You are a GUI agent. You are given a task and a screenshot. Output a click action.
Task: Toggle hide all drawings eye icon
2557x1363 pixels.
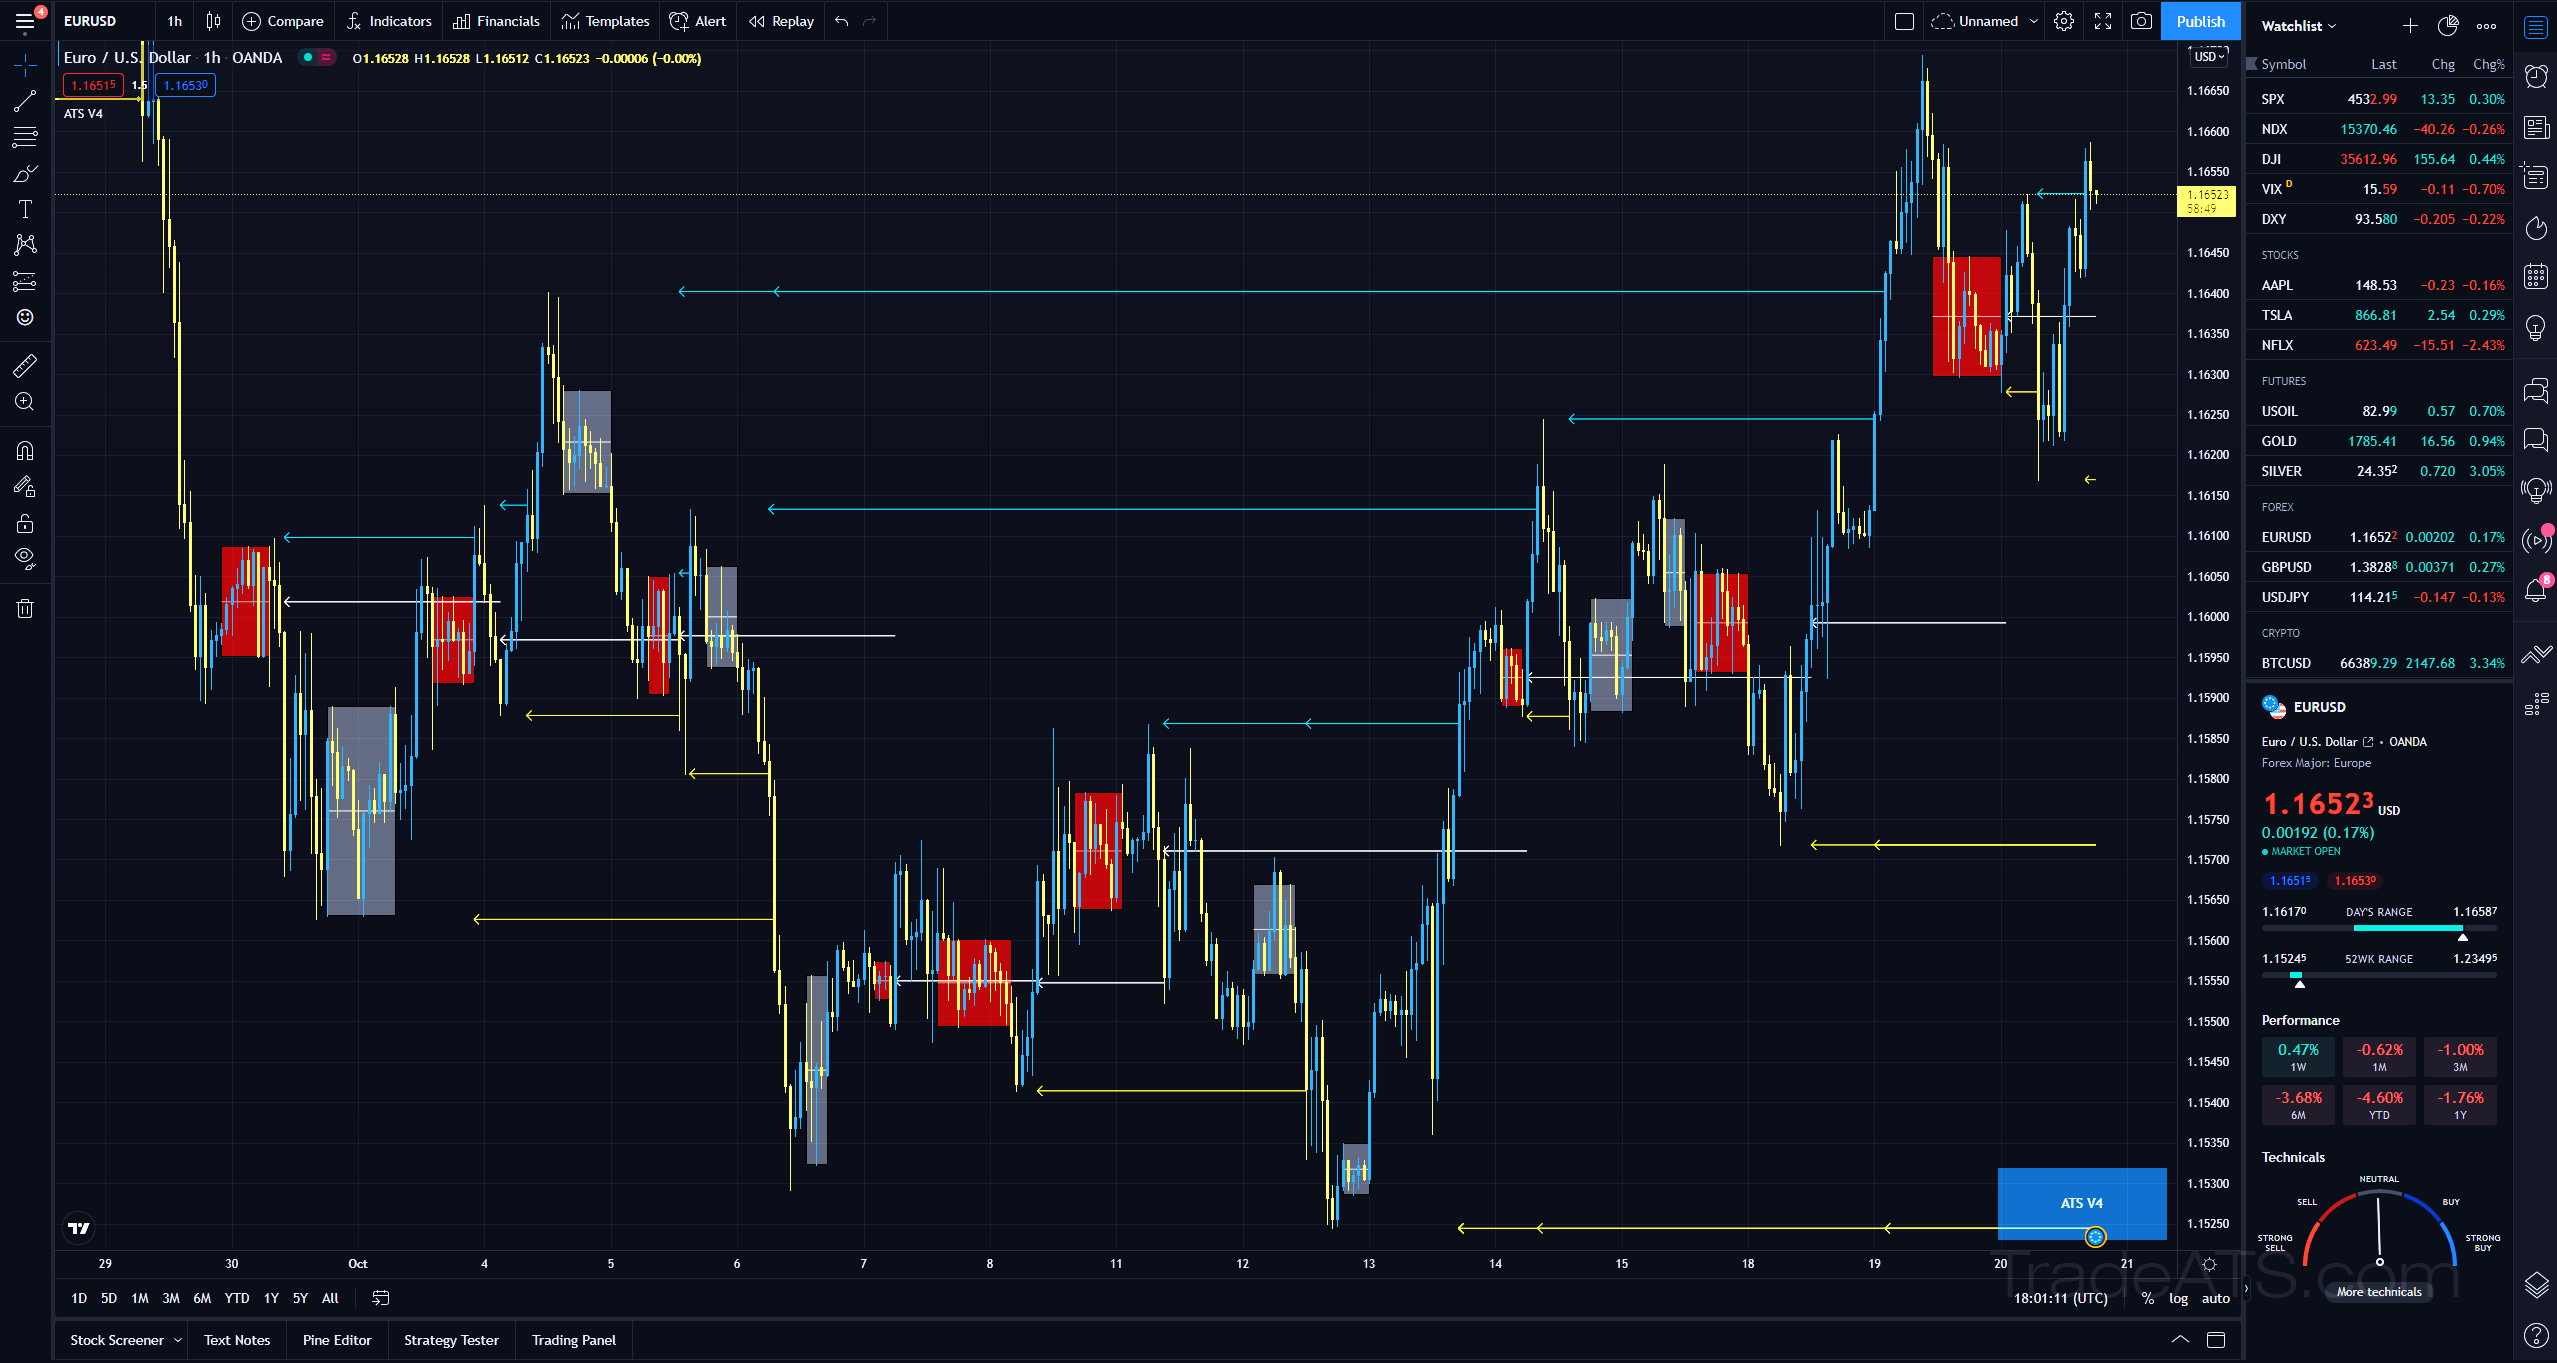tap(25, 558)
